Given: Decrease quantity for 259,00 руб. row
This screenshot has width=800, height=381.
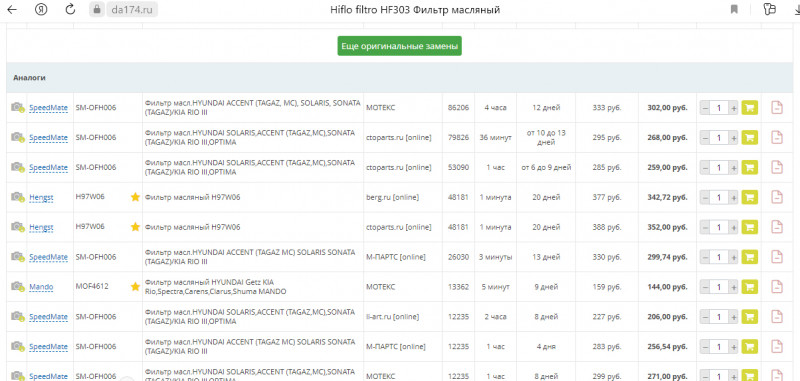Looking at the screenshot, I should pyautogui.click(x=705, y=167).
